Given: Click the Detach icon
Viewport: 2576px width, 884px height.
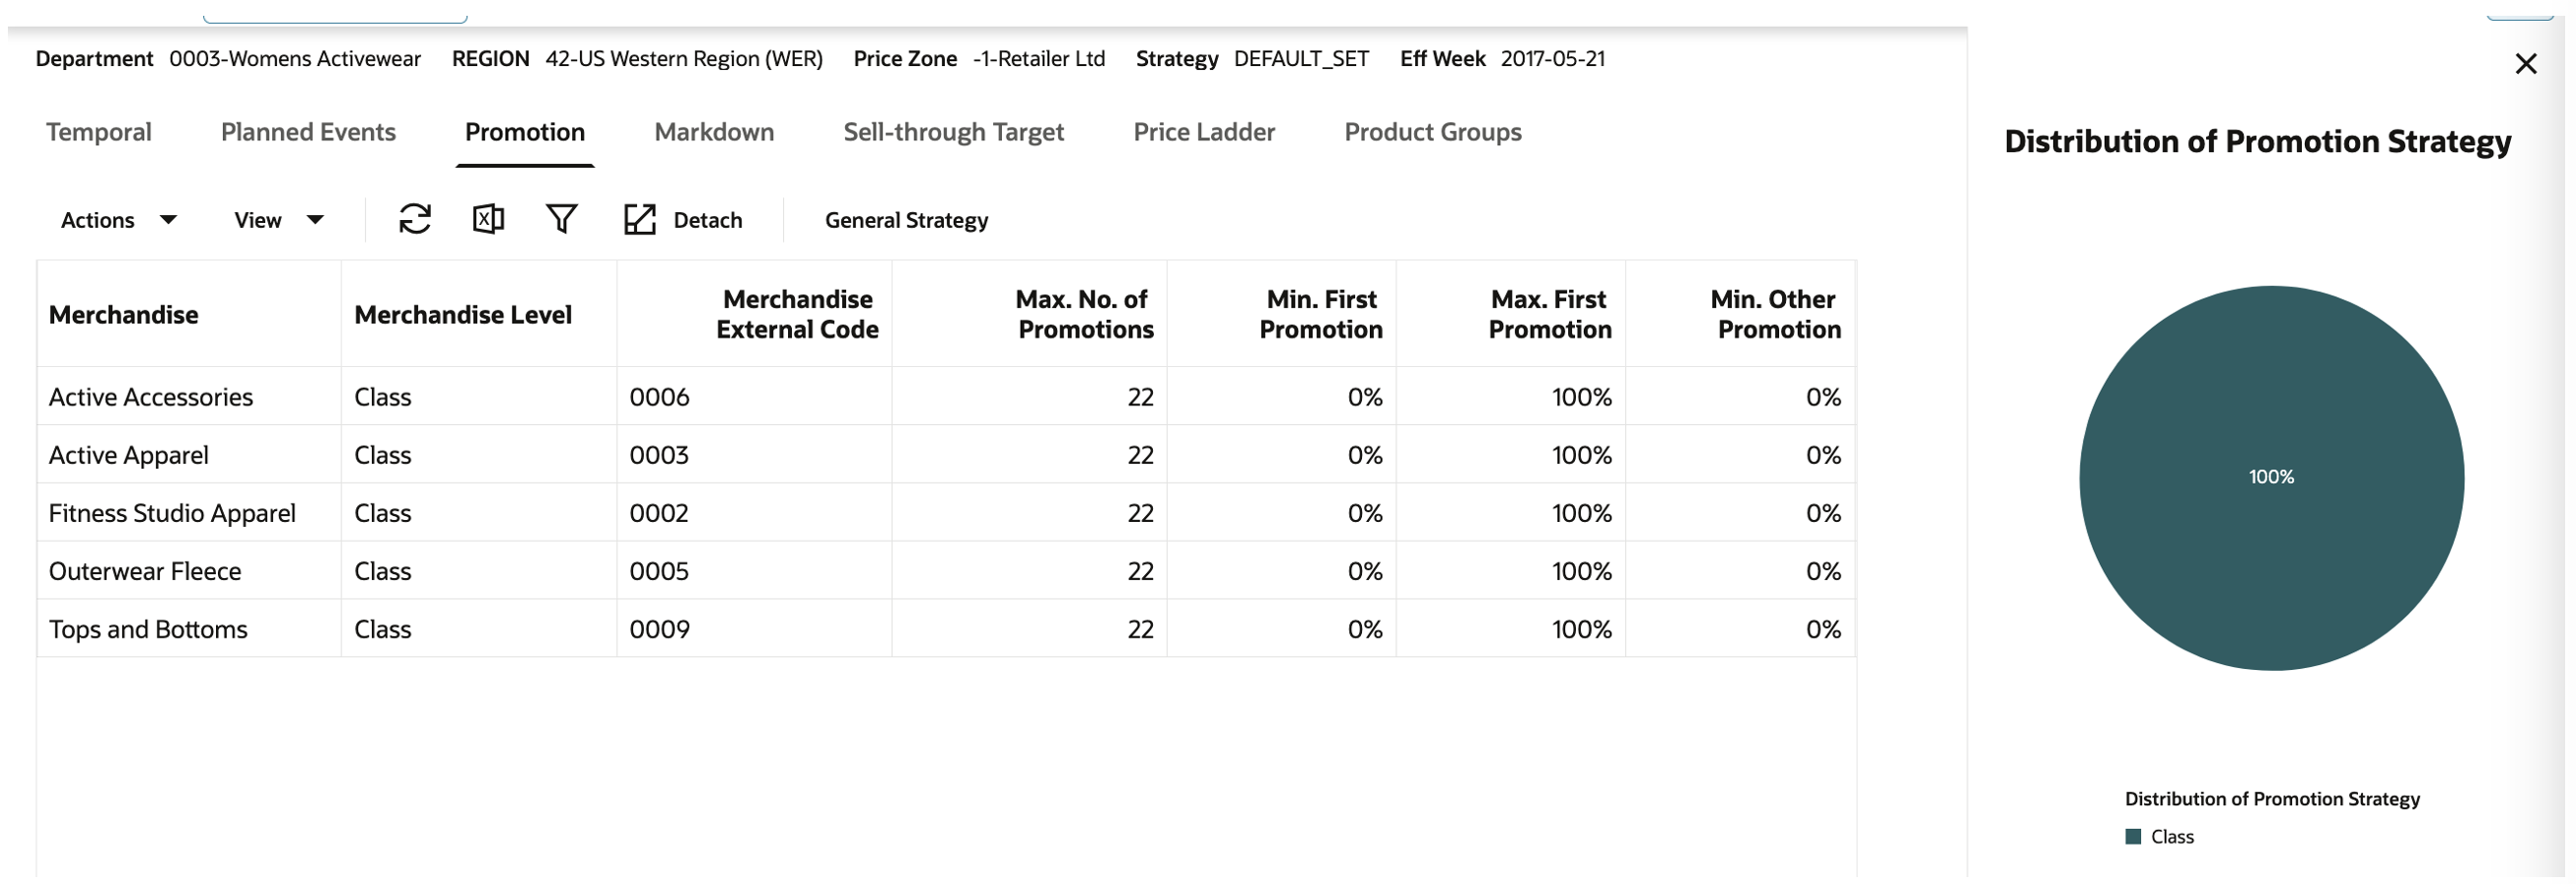Looking at the screenshot, I should (x=640, y=220).
